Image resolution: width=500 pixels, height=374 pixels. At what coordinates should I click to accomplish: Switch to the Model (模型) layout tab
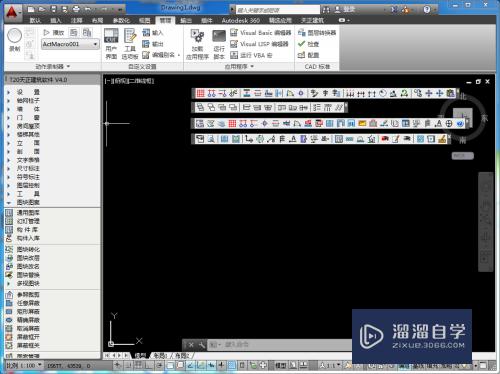pyautogui.click(x=140, y=356)
